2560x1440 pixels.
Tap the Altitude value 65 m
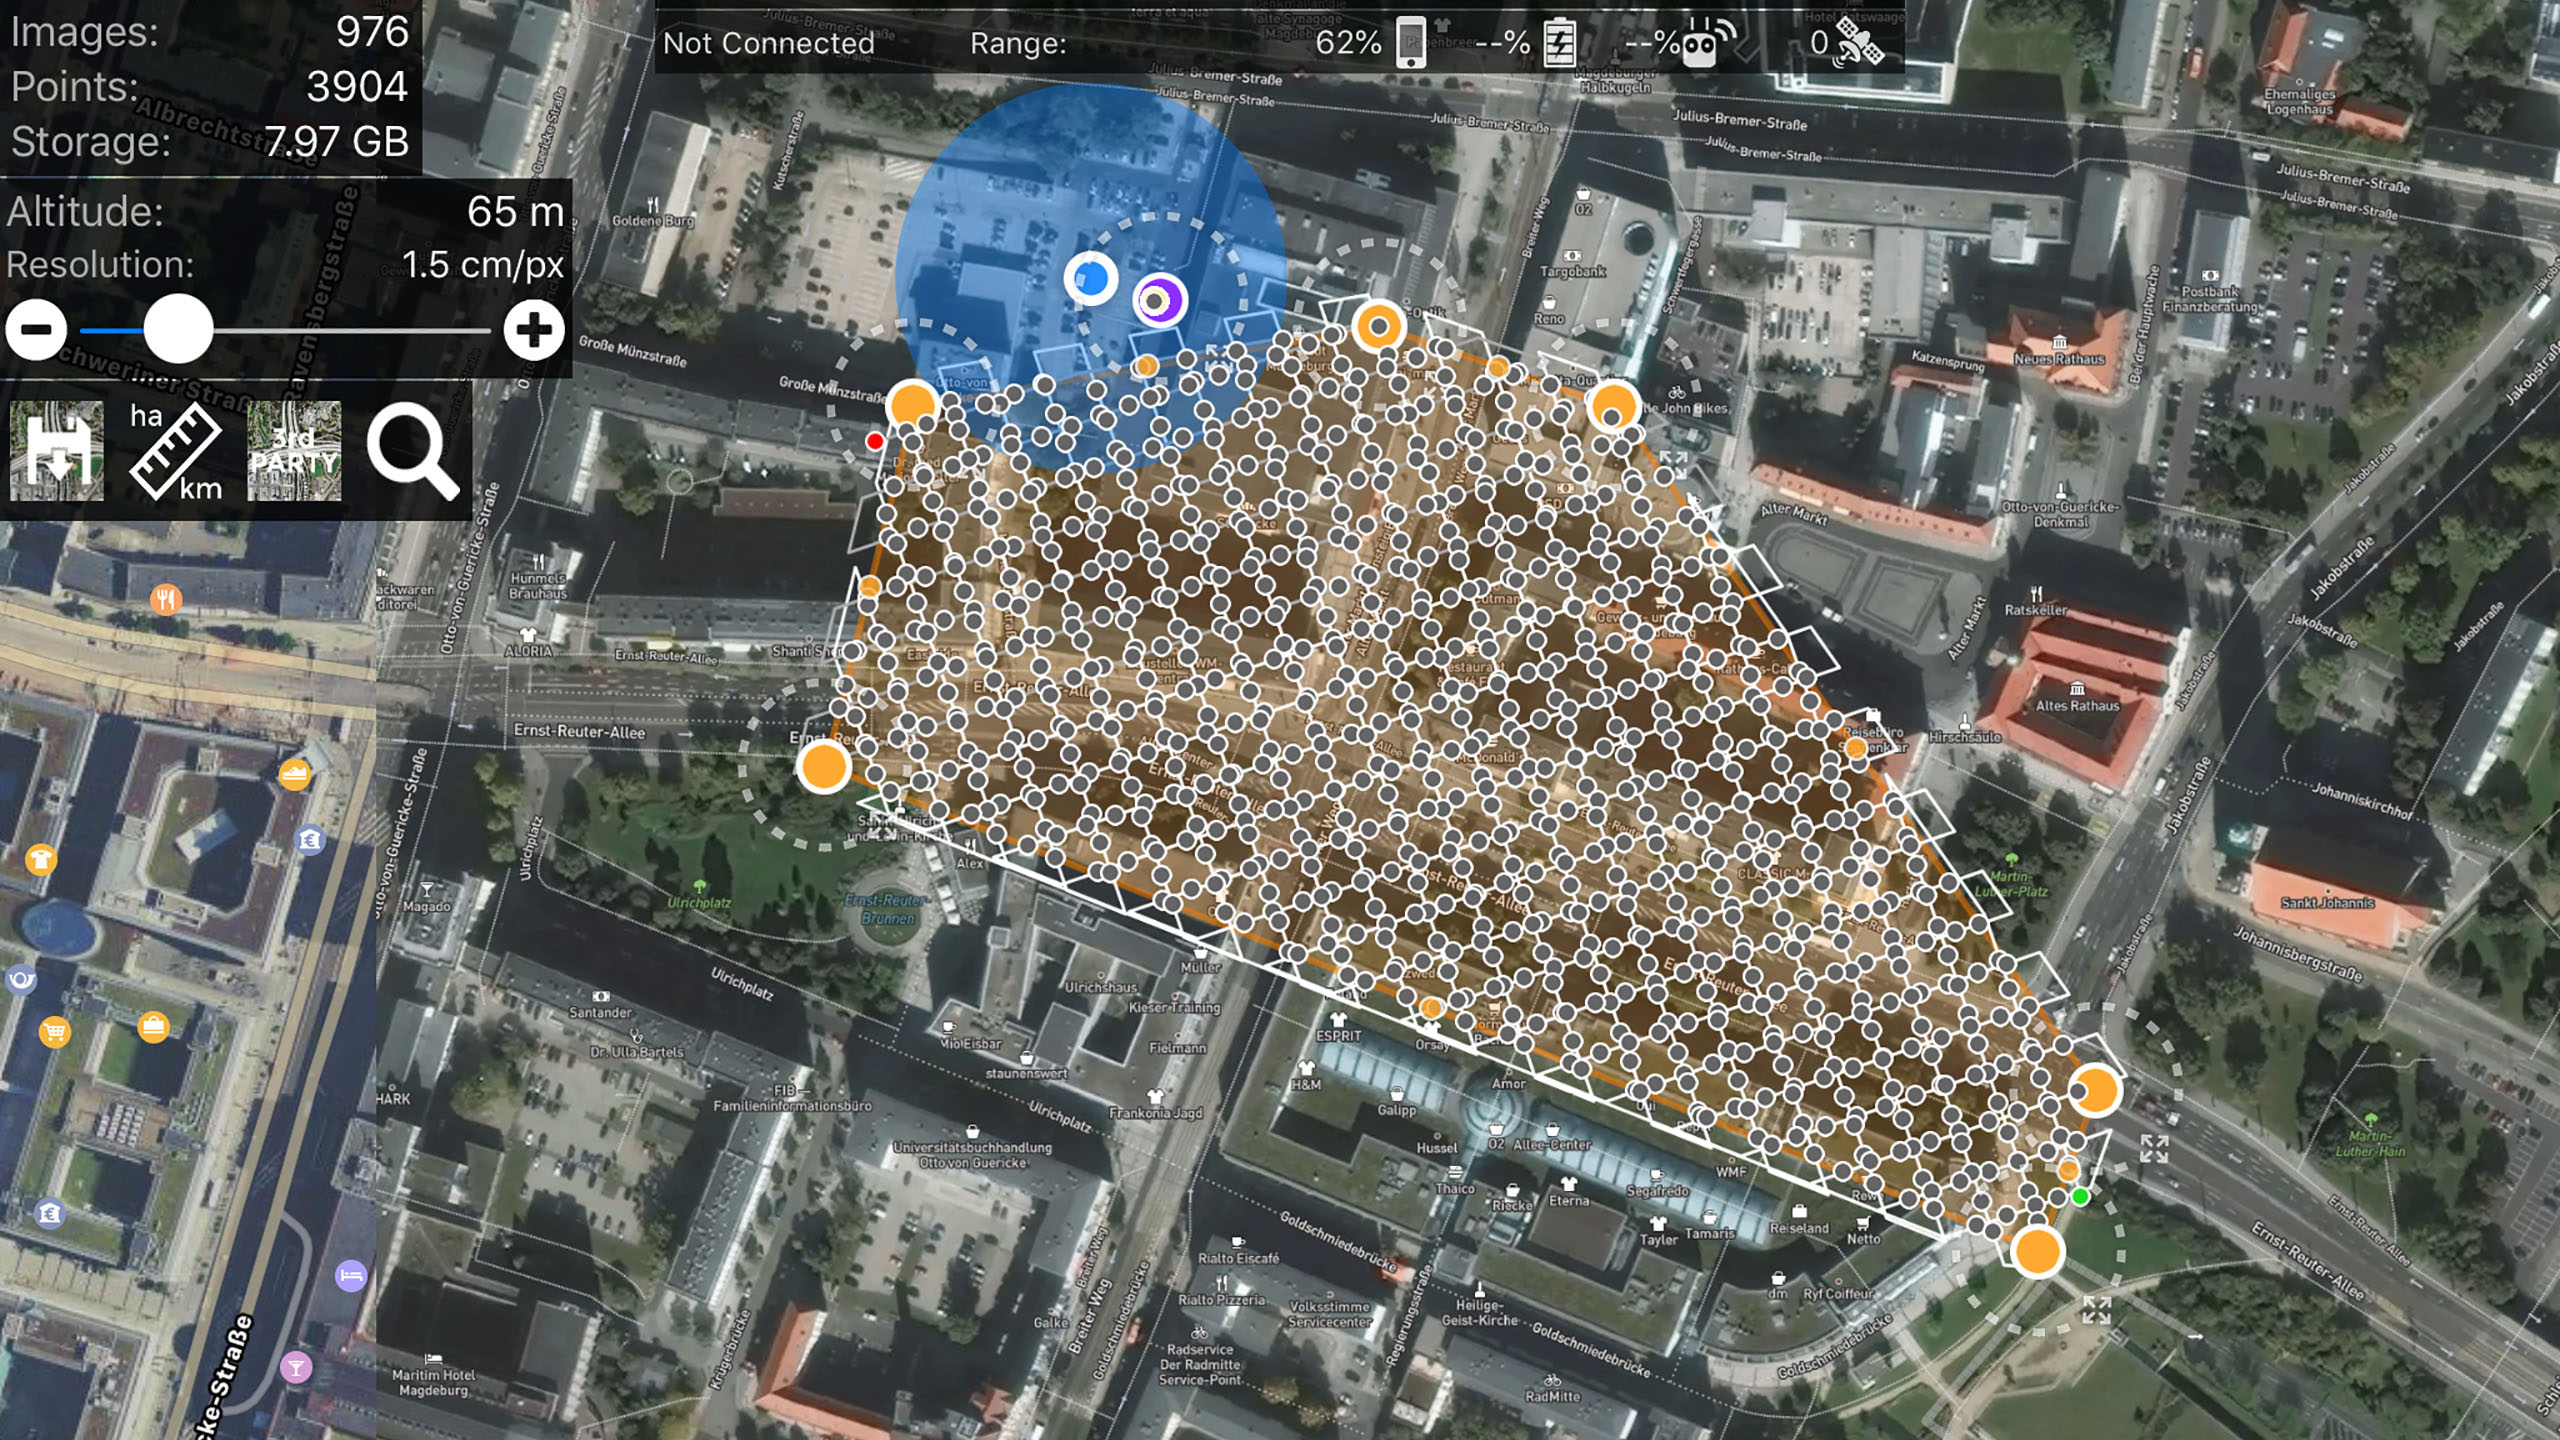[x=515, y=212]
